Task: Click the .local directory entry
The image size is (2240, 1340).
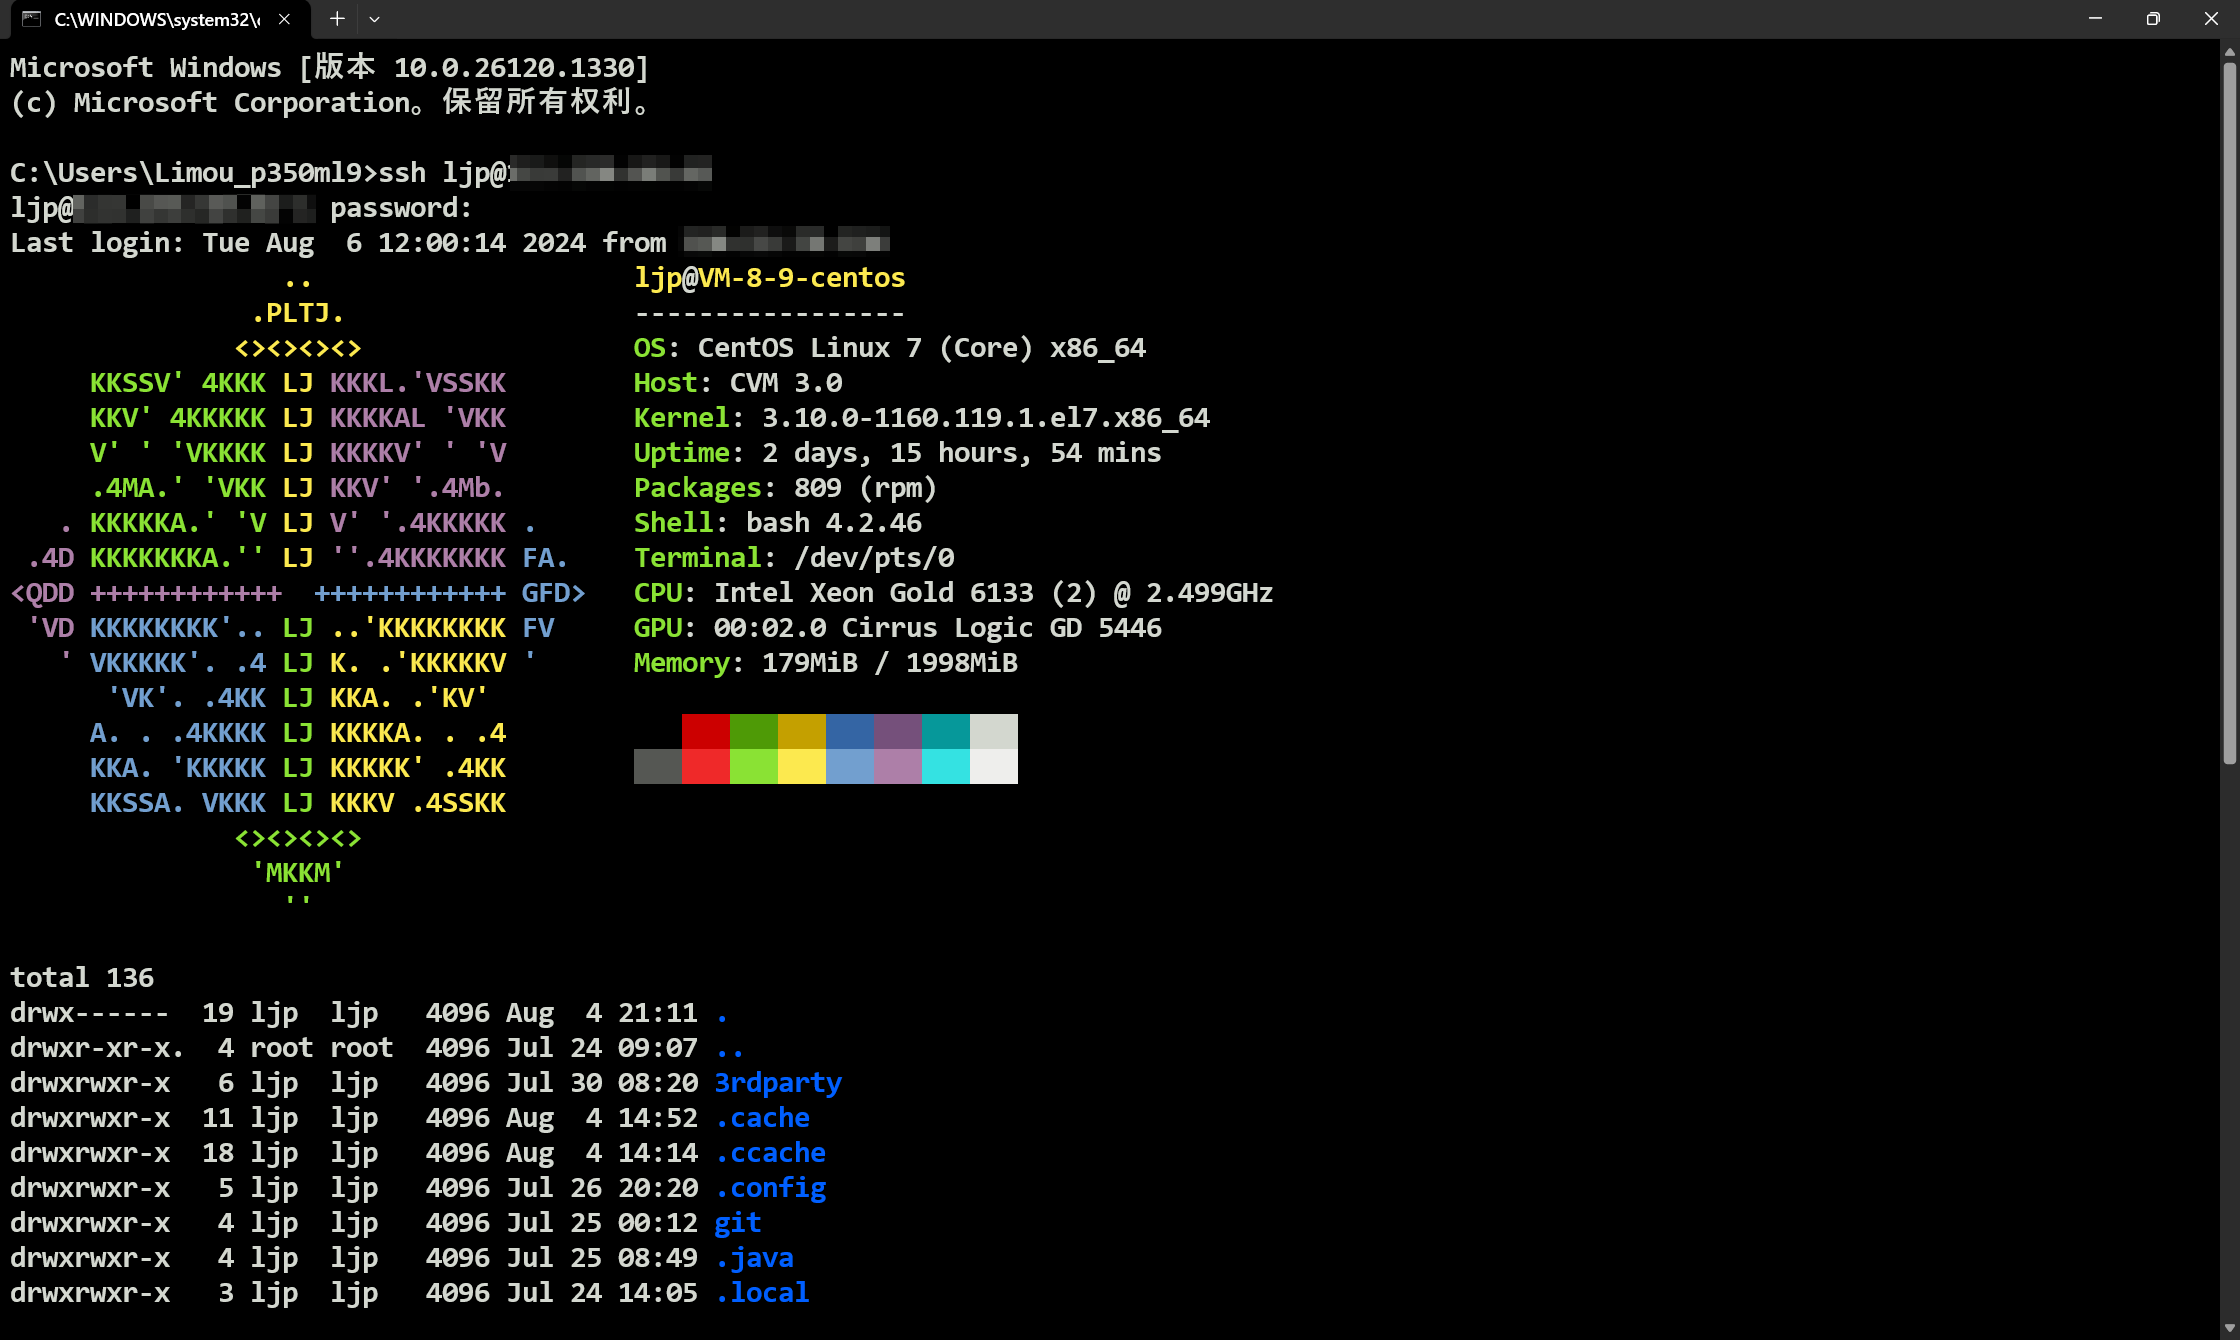Action: (x=762, y=1293)
